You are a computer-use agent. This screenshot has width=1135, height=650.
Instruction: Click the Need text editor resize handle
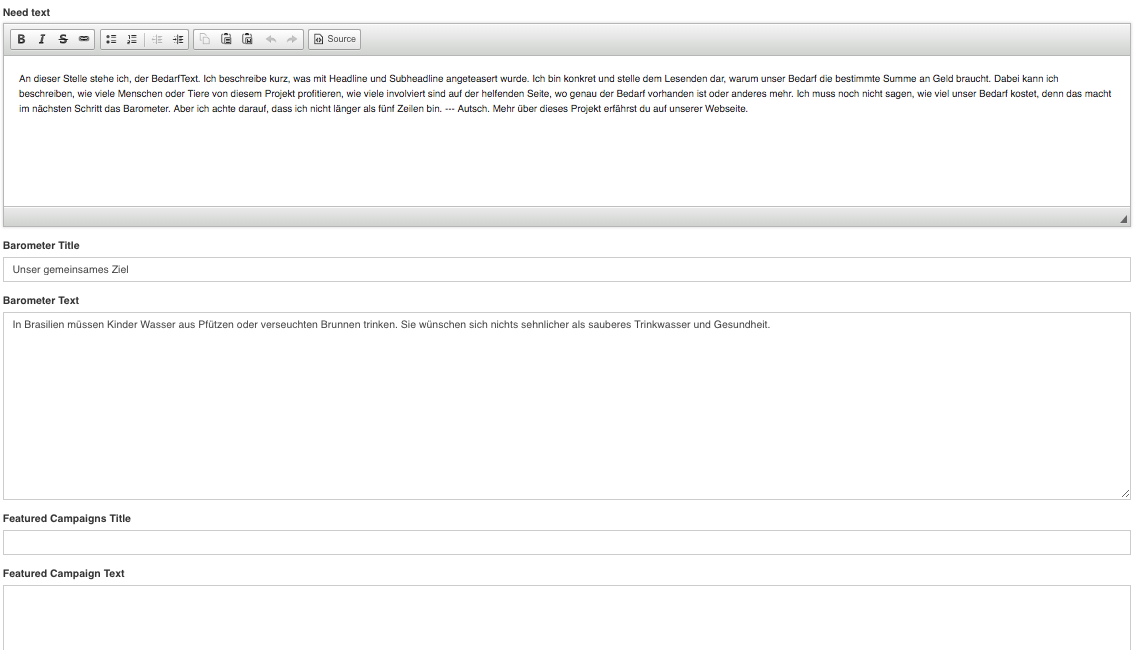[1123, 219]
